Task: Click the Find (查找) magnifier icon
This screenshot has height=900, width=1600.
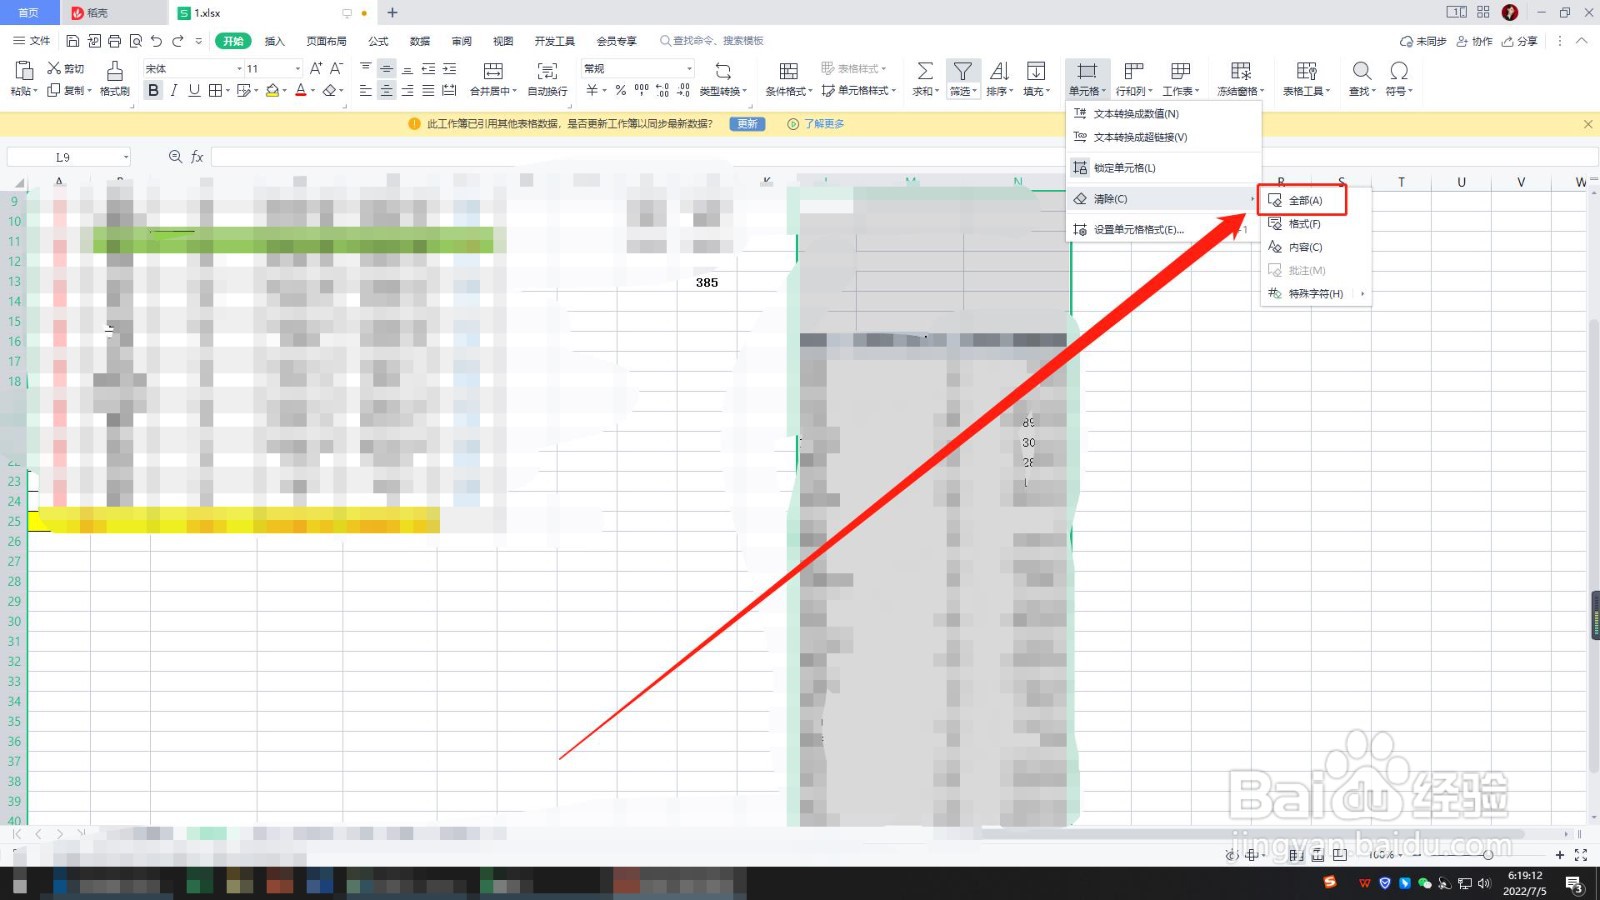Action: (1362, 71)
